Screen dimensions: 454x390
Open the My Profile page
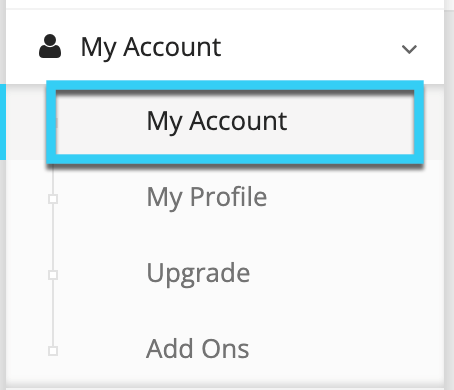tap(207, 197)
